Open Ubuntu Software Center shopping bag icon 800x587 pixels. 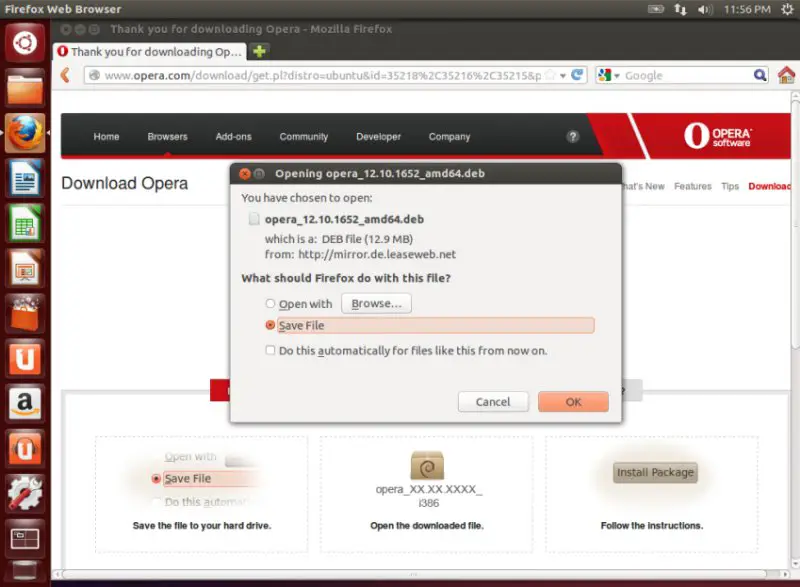24,313
